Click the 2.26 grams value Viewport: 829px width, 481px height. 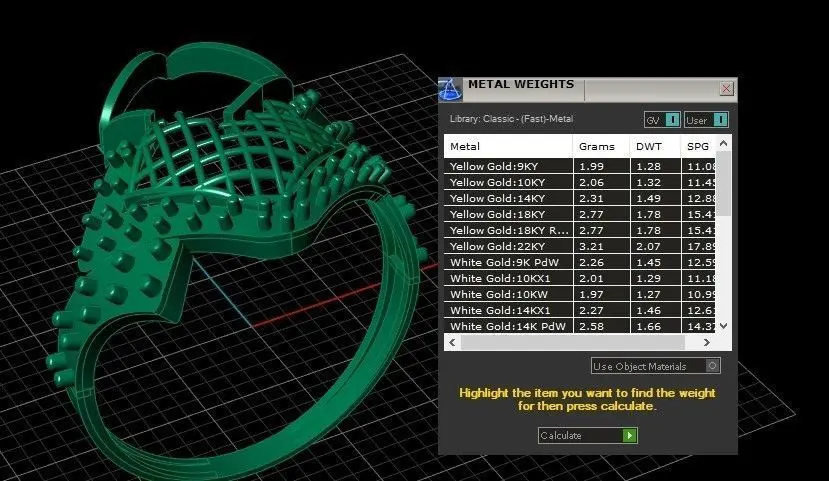point(591,262)
